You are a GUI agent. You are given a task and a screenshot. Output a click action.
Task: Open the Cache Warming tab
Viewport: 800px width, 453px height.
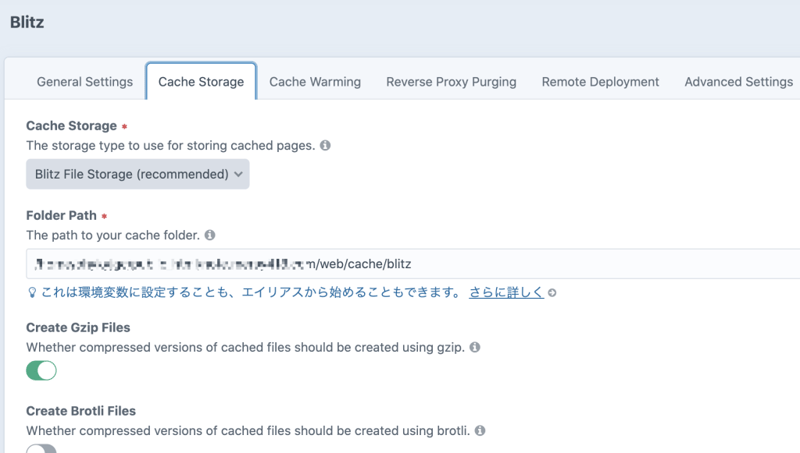315,82
